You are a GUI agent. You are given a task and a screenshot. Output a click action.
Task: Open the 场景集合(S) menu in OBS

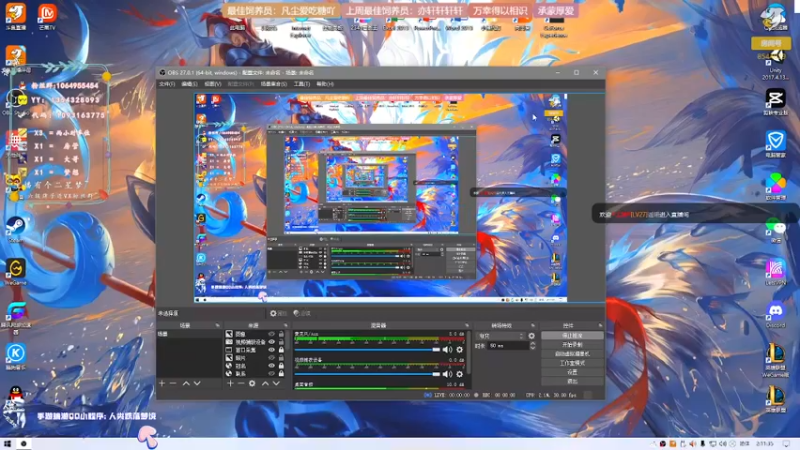coord(274,84)
